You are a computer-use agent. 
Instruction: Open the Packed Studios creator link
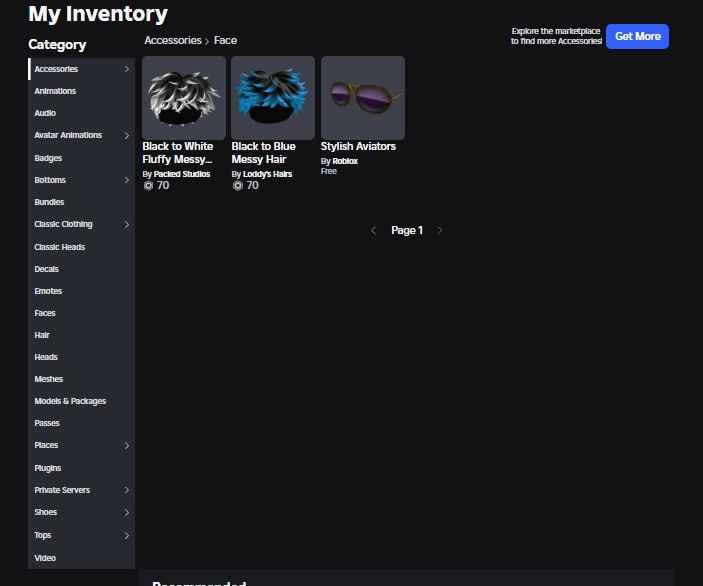click(x=182, y=174)
